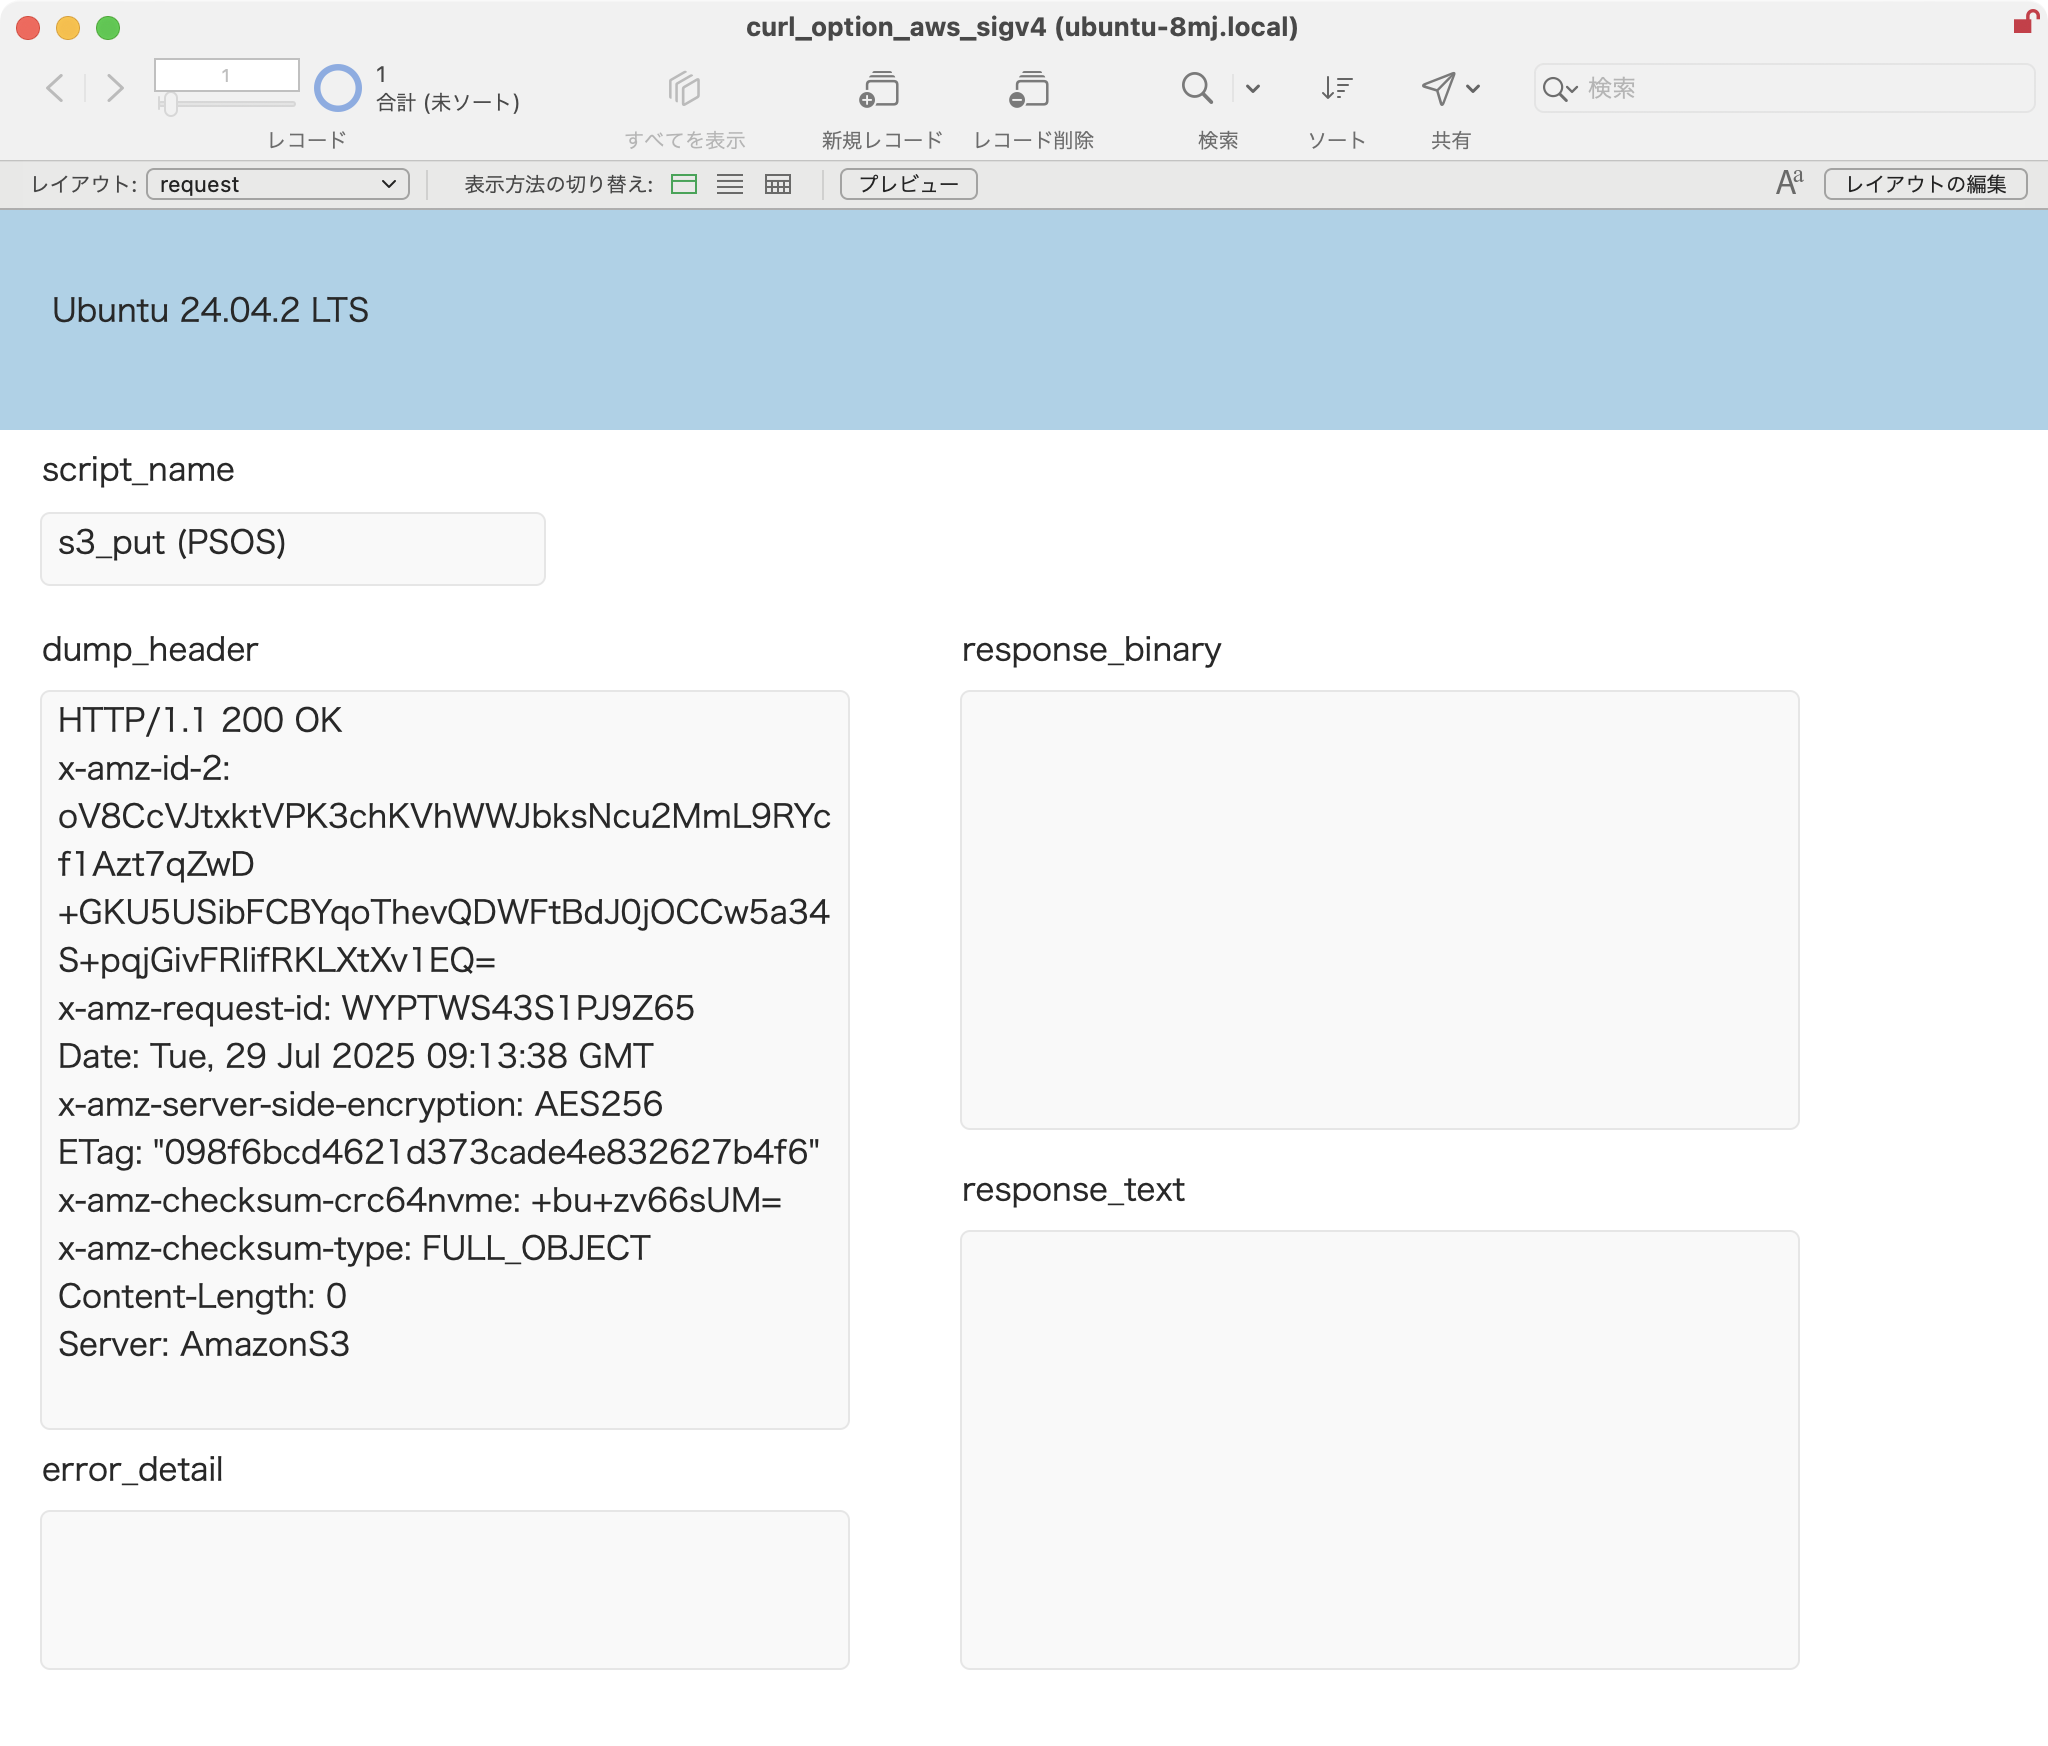Click the プレビュー preview button
The width and height of the screenshot is (2048, 1746).
tap(908, 184)
